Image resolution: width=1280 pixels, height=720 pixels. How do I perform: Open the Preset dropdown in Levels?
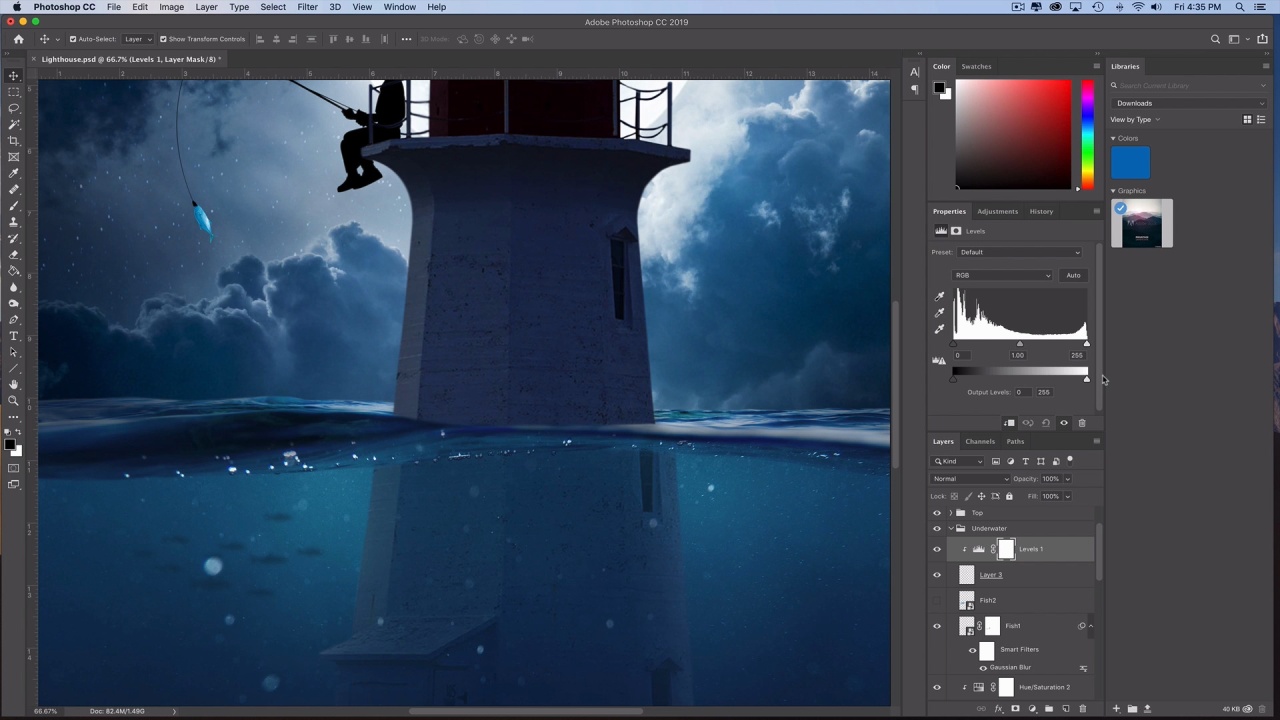click(x=1019, y=252)
